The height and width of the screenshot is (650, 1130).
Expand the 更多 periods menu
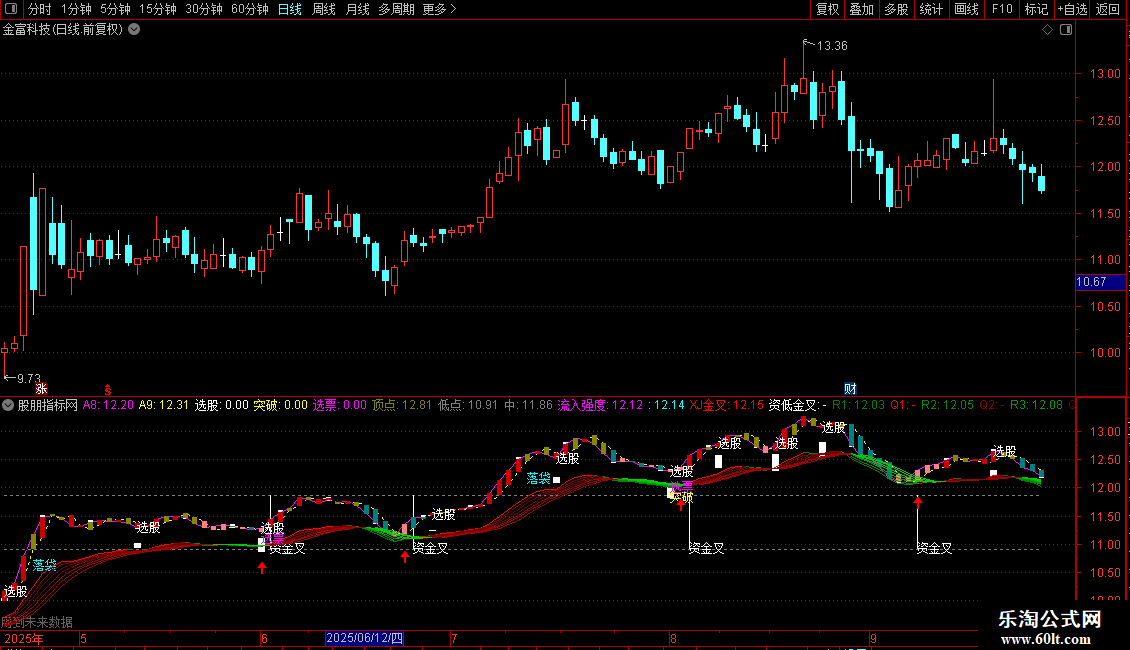pyautogui.click(x=440, y=9)
